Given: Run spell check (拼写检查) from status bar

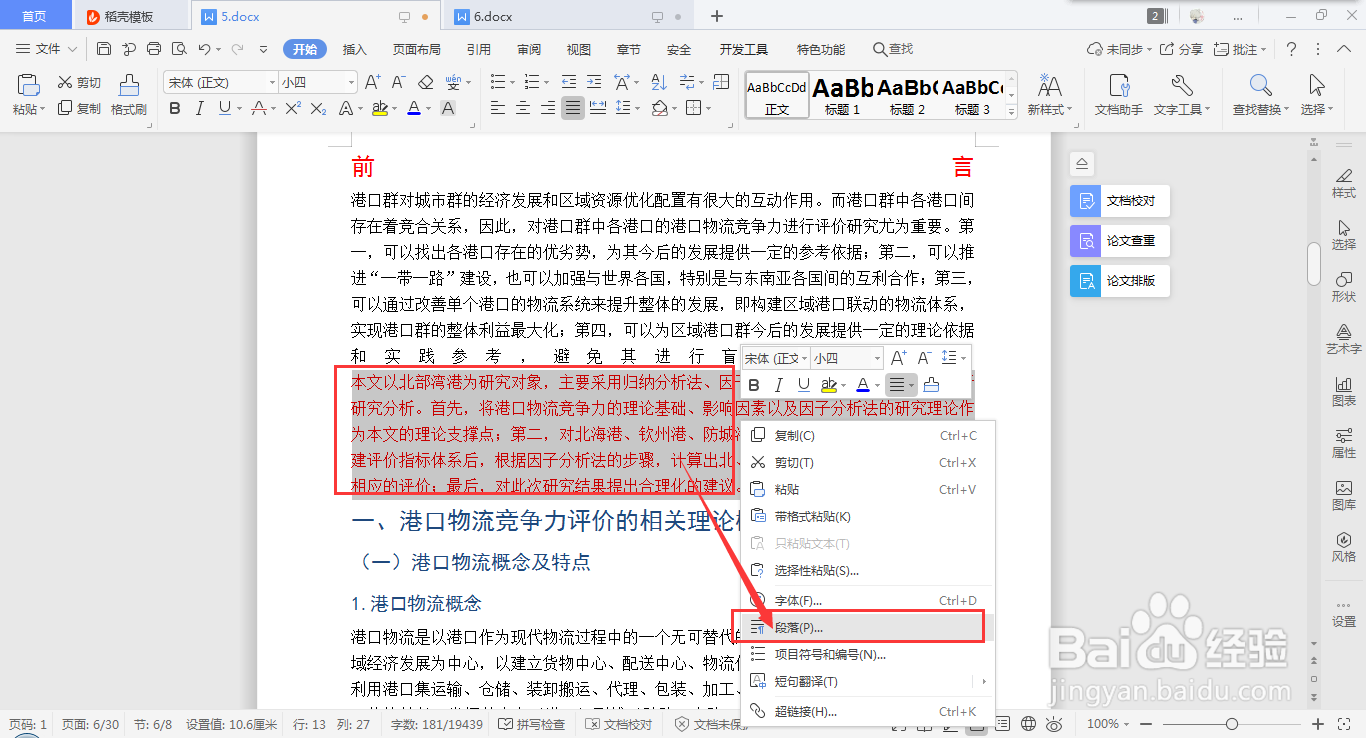Looking at the screenshot, I should tap(529, 723).
